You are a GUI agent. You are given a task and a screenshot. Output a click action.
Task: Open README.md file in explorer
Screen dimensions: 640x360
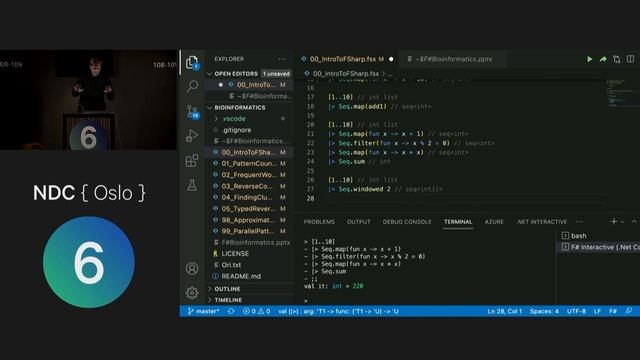(x=249, y=276)
